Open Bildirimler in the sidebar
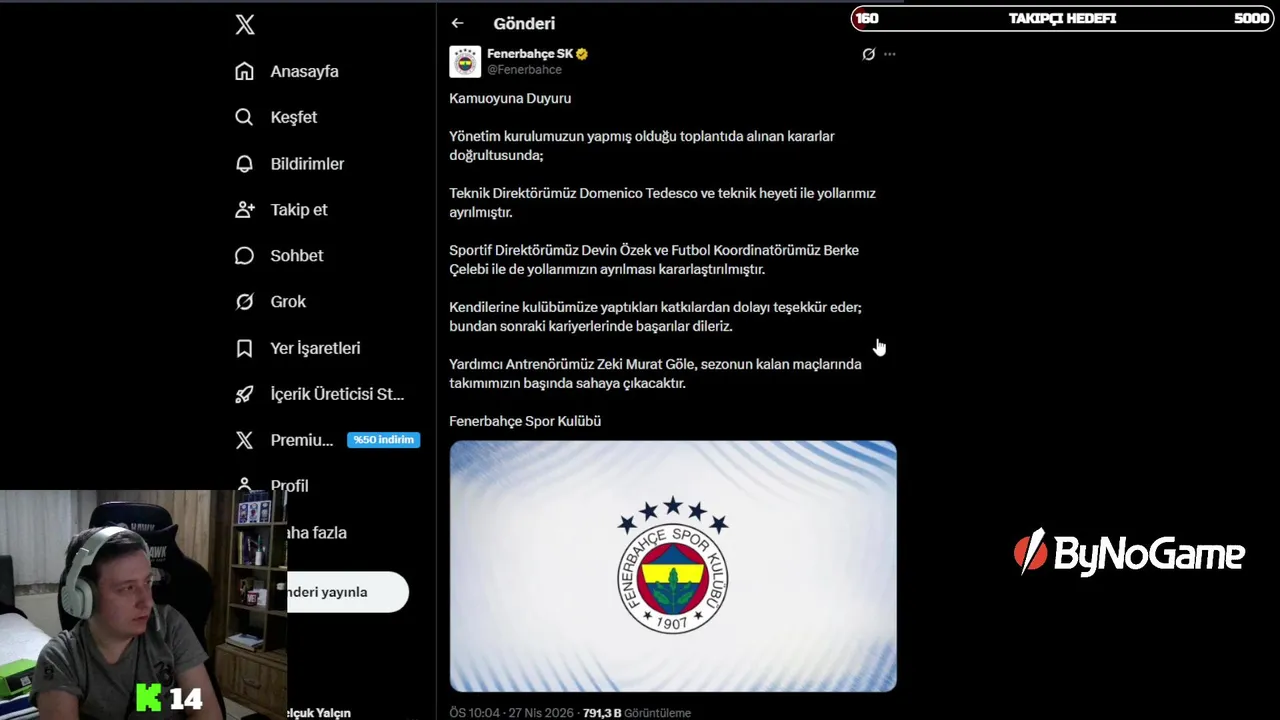Viewport: 1280px width, 720px height. (x=307, y=163)
